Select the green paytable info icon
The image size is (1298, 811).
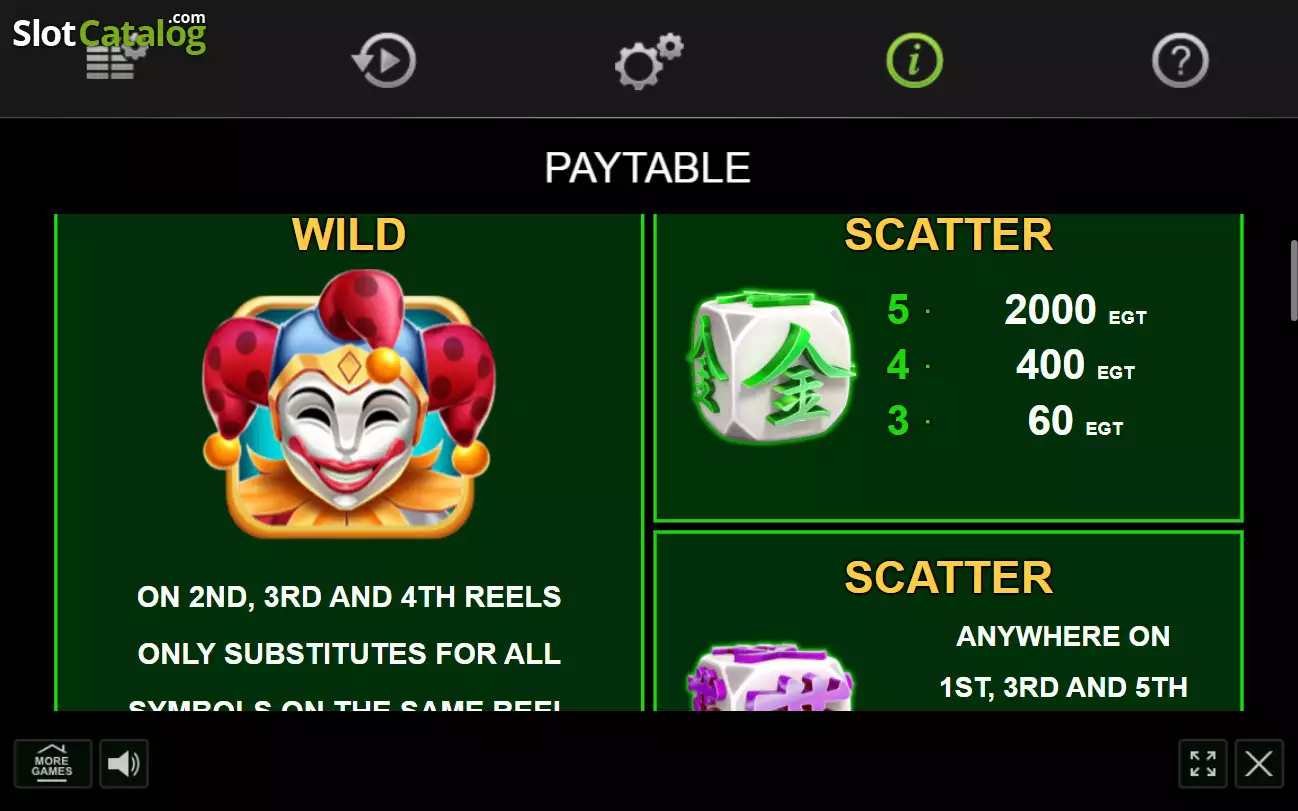pos(914,61)
